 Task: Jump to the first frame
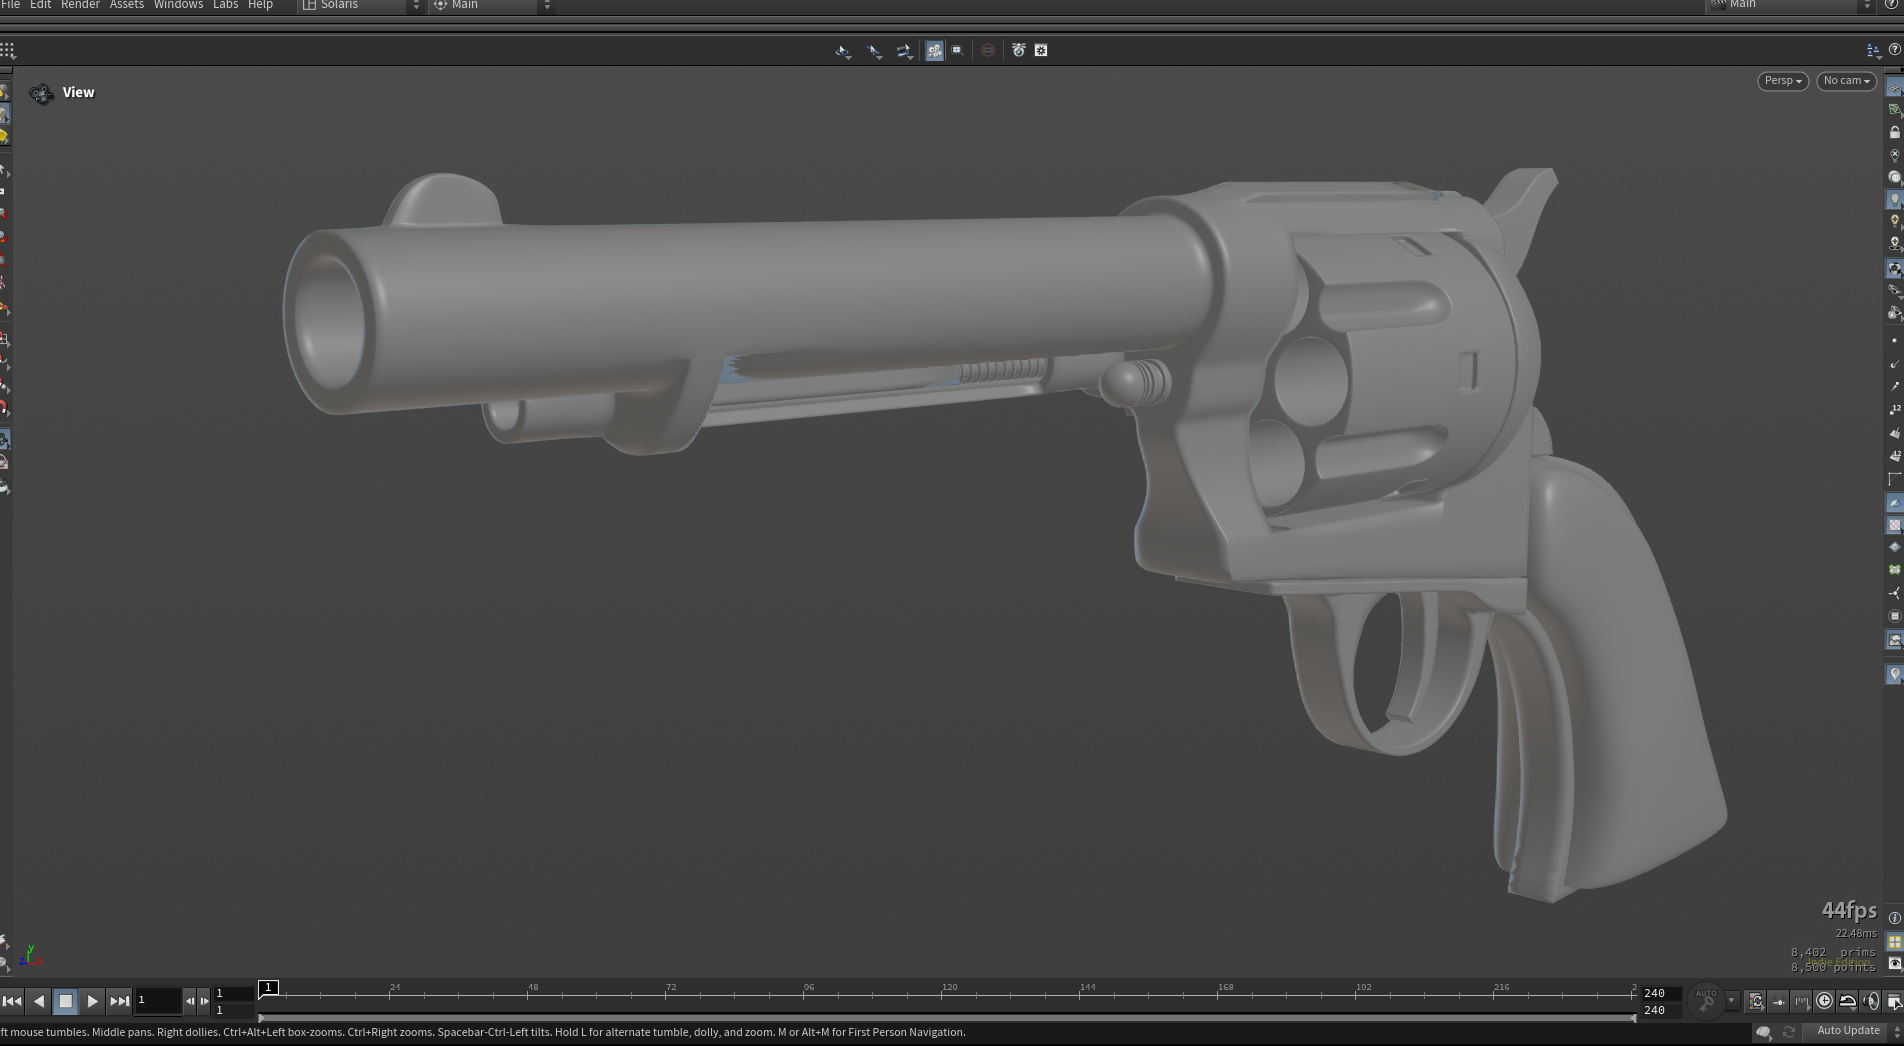(12, 1000)
